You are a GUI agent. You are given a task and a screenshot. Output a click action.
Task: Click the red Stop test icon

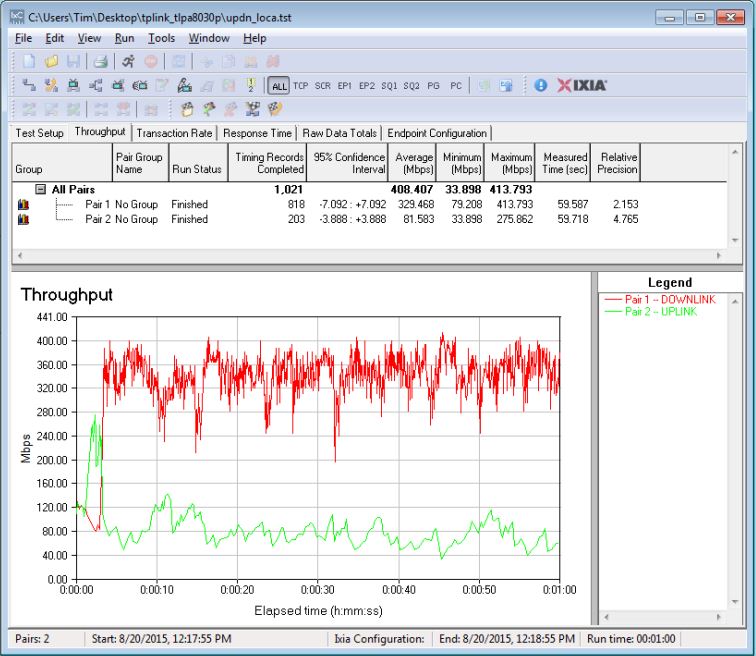151,61
